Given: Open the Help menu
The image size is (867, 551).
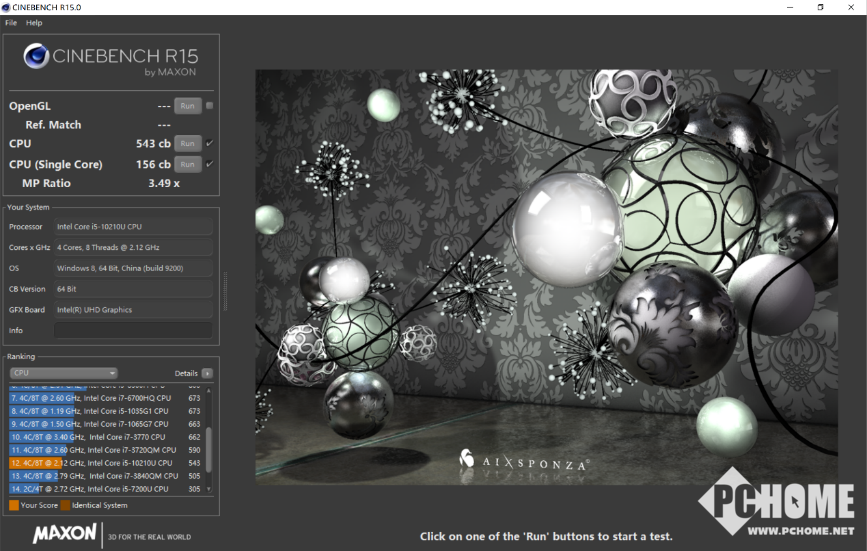Looking at the screenshot, I should pos(34,23).
